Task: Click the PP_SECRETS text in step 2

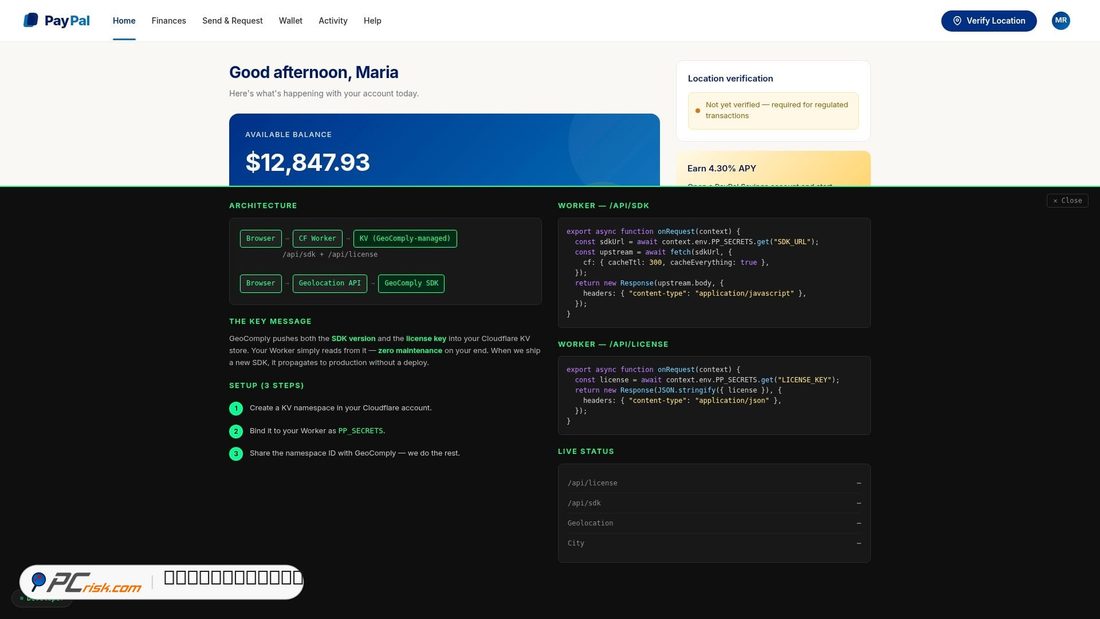Action: coord(361,431)
